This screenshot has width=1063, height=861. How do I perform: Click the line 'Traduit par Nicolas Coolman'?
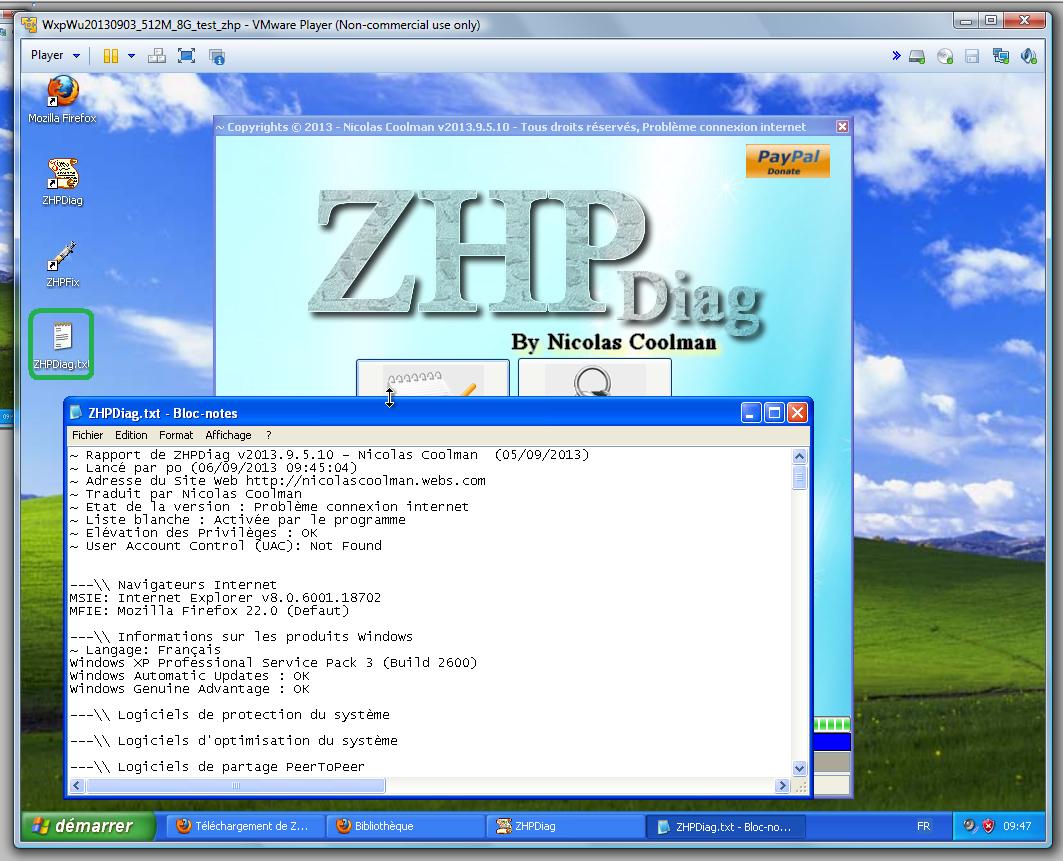(x=186, y=494)
